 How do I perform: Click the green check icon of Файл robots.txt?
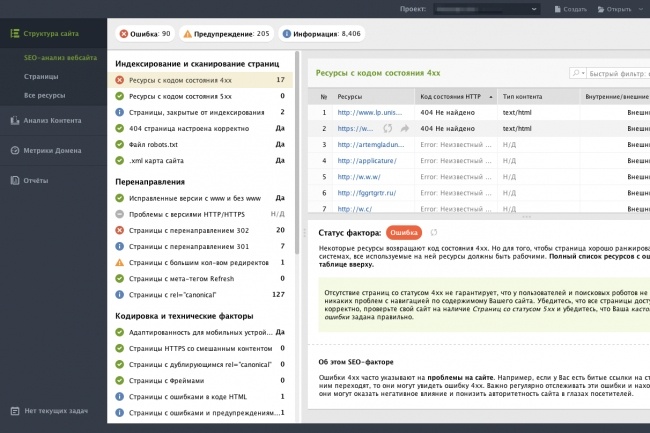click(119, 144)
